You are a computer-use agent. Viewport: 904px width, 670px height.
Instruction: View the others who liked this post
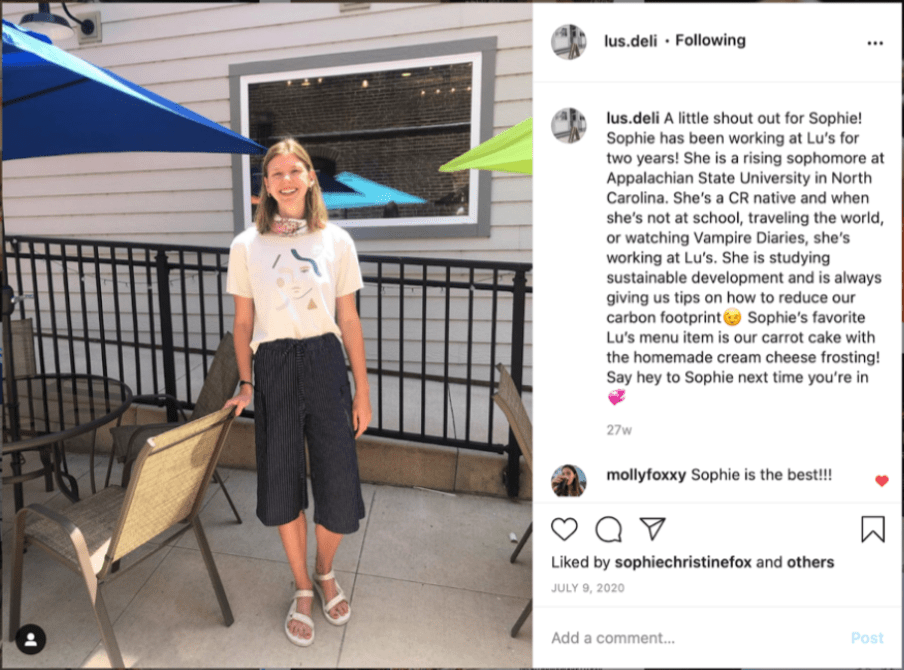coord(810,562)
